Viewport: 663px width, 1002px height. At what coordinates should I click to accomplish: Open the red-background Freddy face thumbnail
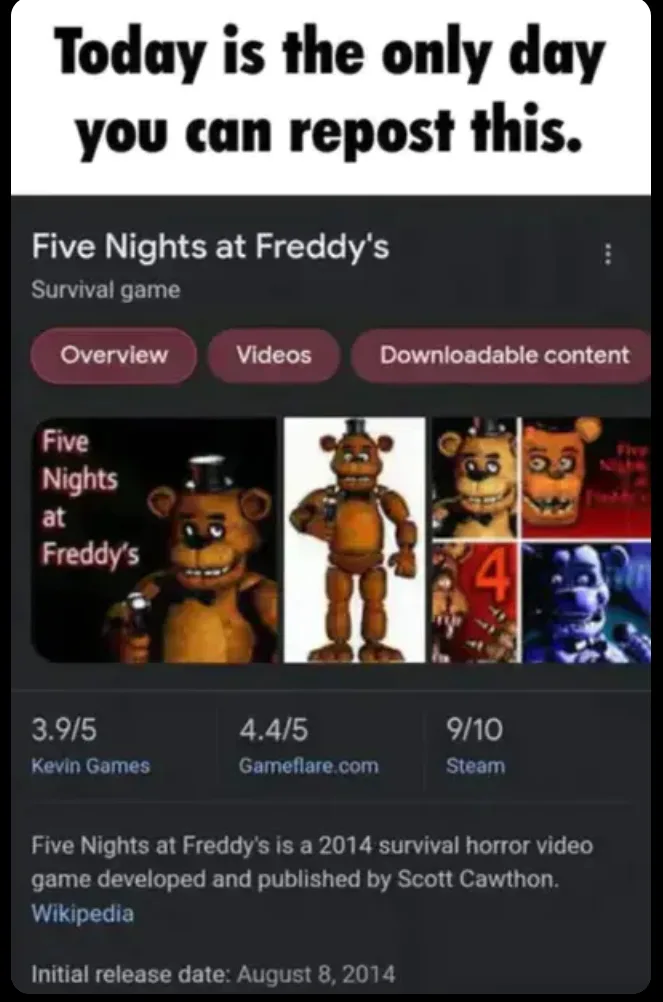tap(586, 477)
